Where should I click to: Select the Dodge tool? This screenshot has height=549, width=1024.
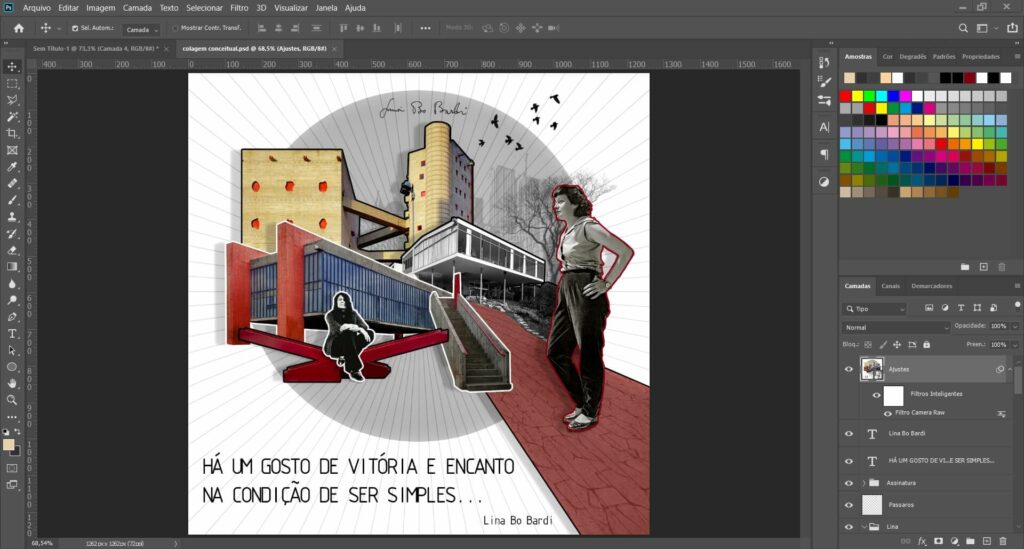pos(12,300)
